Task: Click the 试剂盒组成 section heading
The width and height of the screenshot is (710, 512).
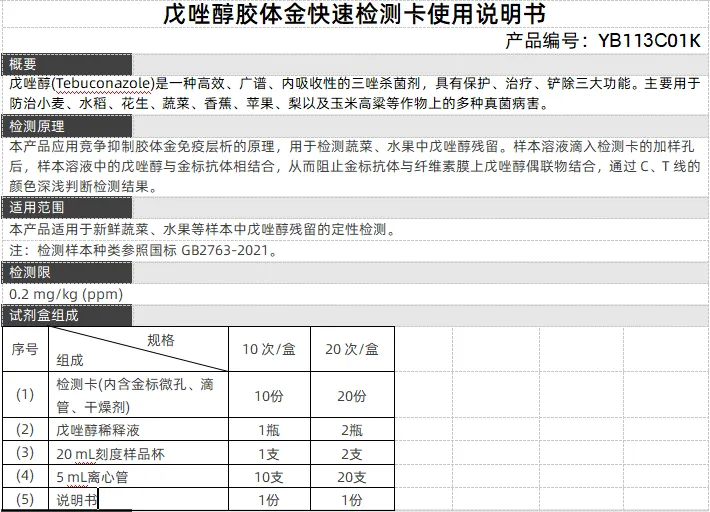Action: 43,315
